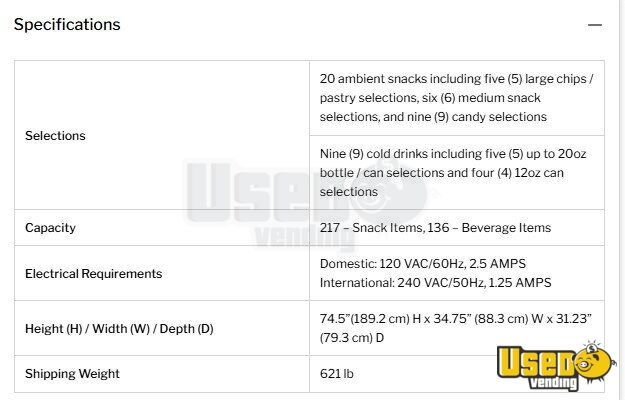Select the Shipping Weight row label
The width and height of the screenshot is (625, 400).
[72, 373]
